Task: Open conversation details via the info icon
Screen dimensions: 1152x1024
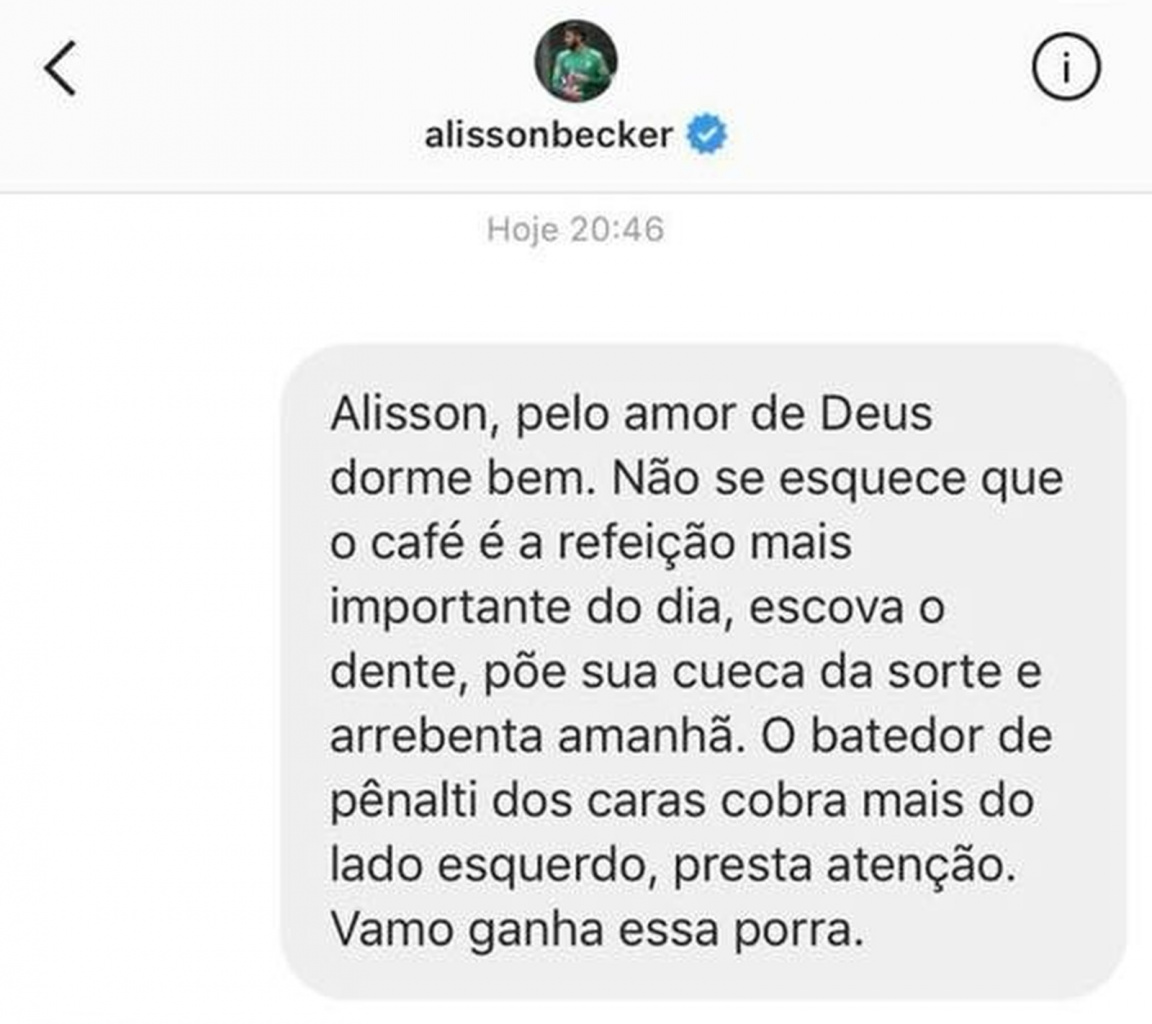Action: point(1065,68)
